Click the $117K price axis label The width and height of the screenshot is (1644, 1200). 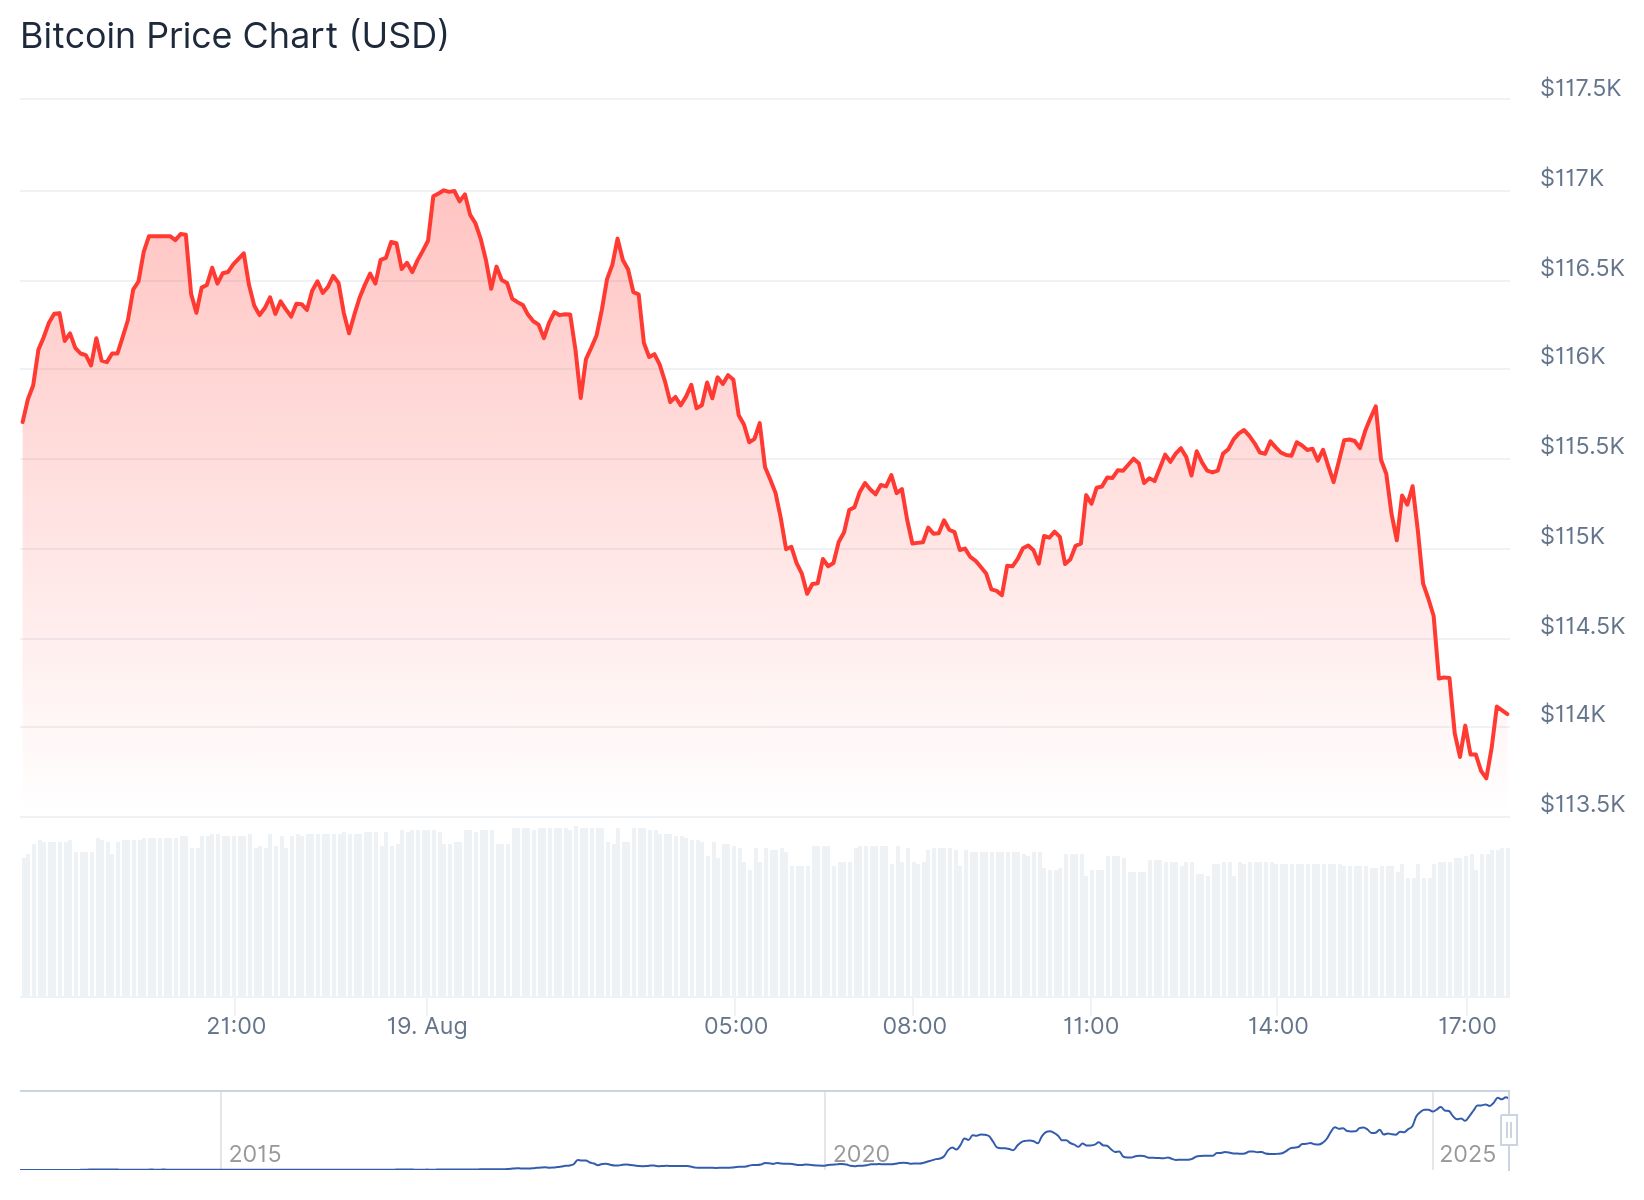1572,178
